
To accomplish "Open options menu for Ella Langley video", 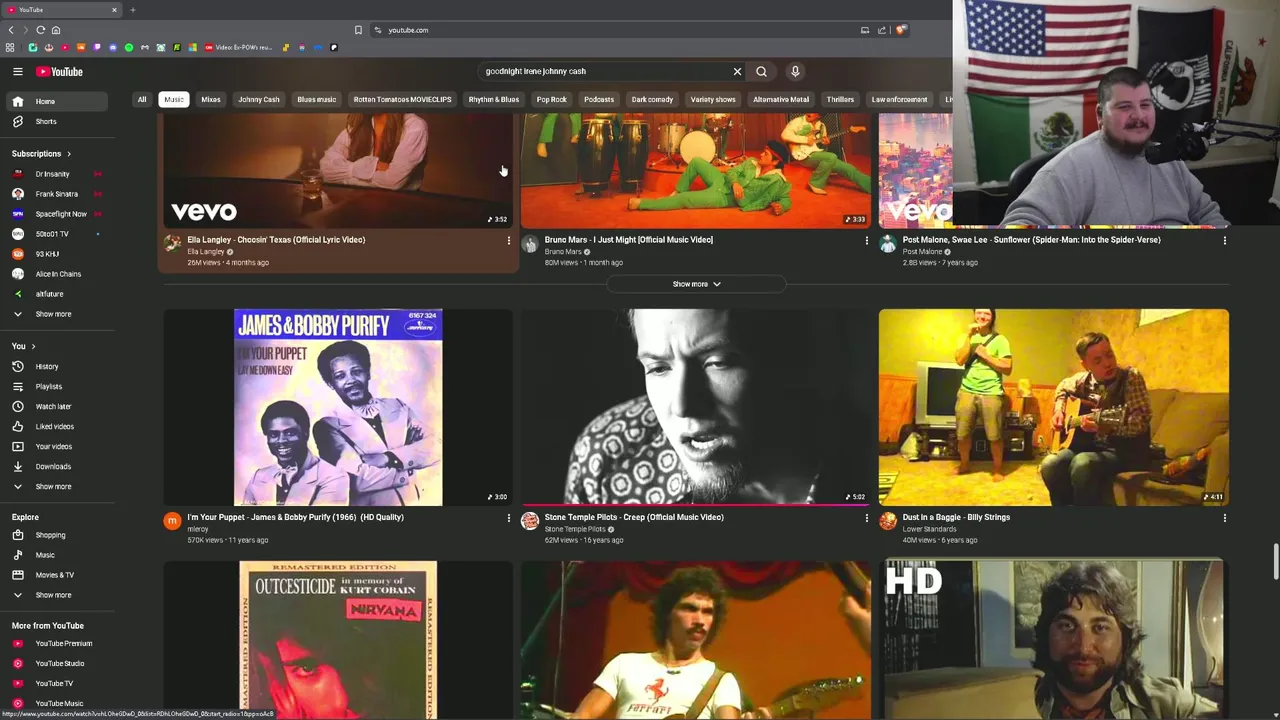I will point(508,240).
